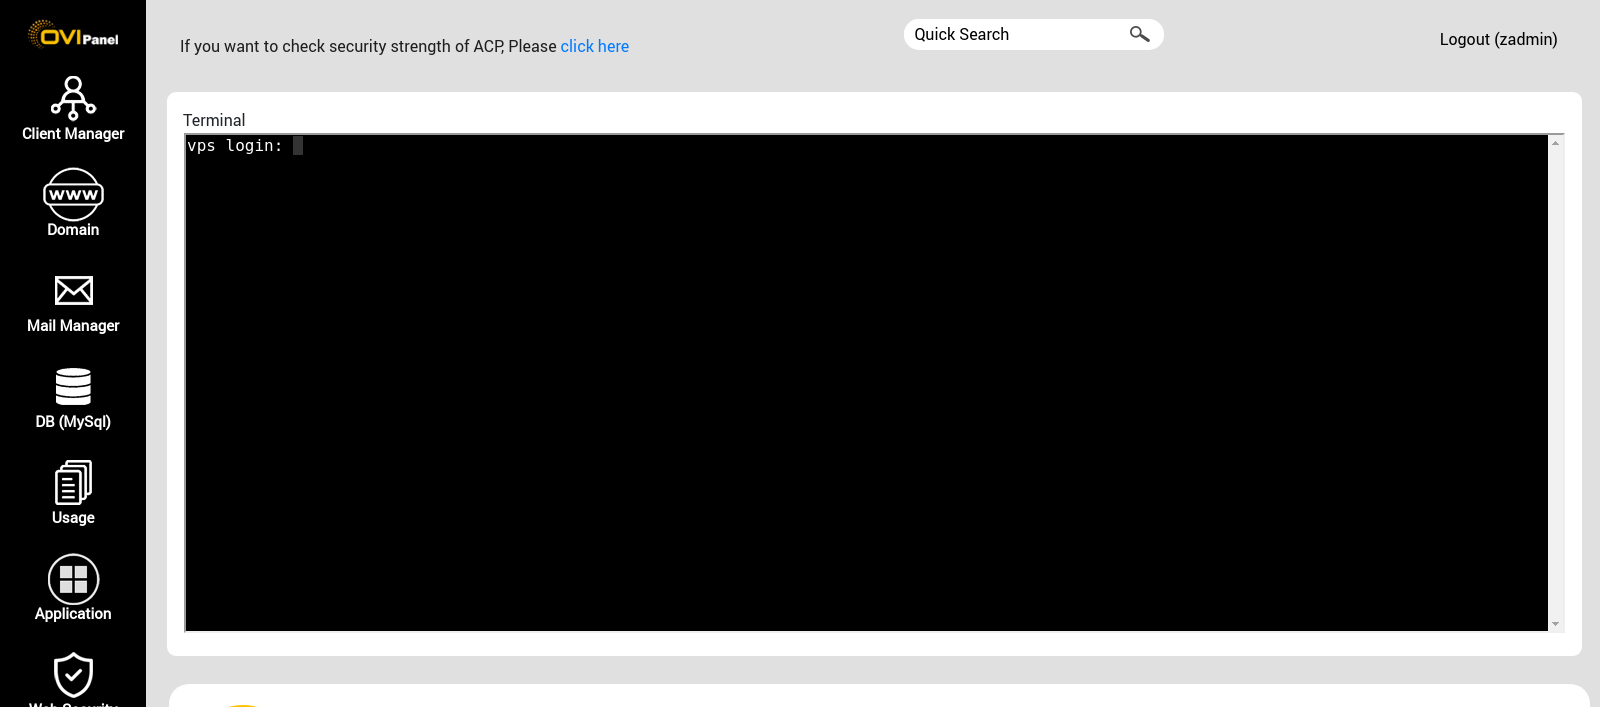The width and height of the screenshot is (1600, 707).
Task: Open Mail Manager envelope icon
Action: (x=73, y=290)
